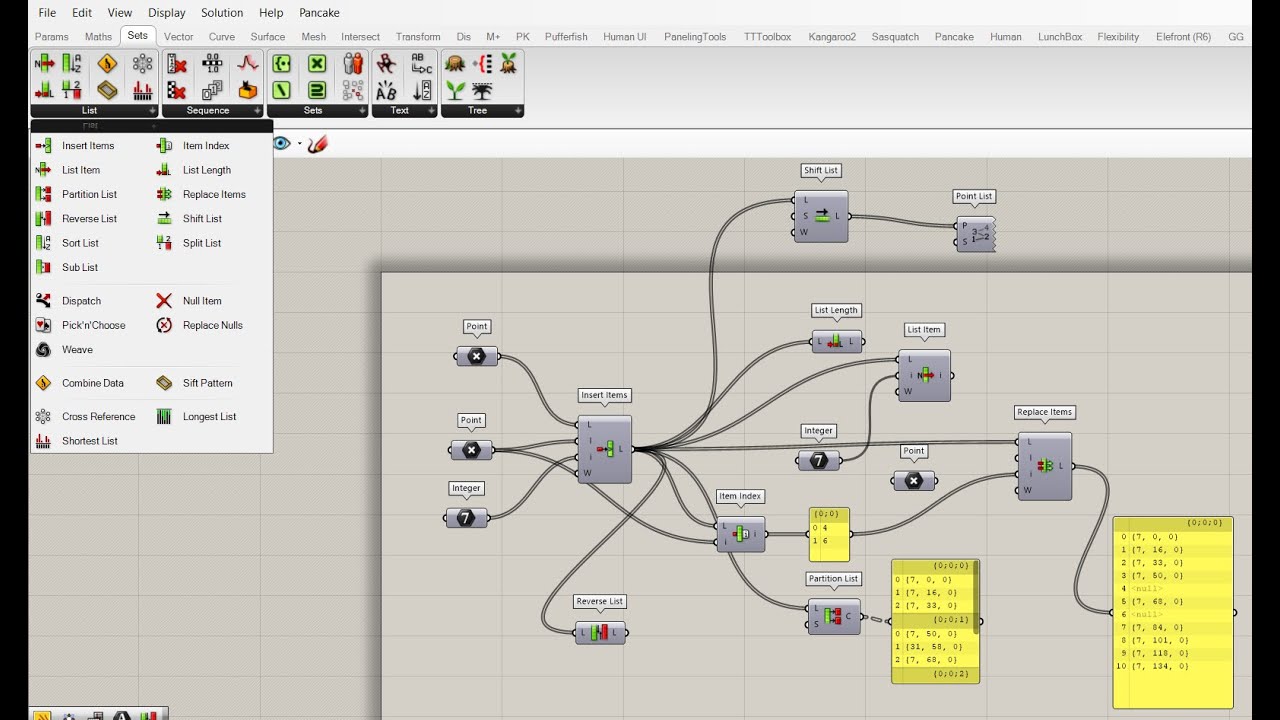Screen dimensions: 1280x720
Task: Toggle the preview eye icon
Action: pos(282,144)
